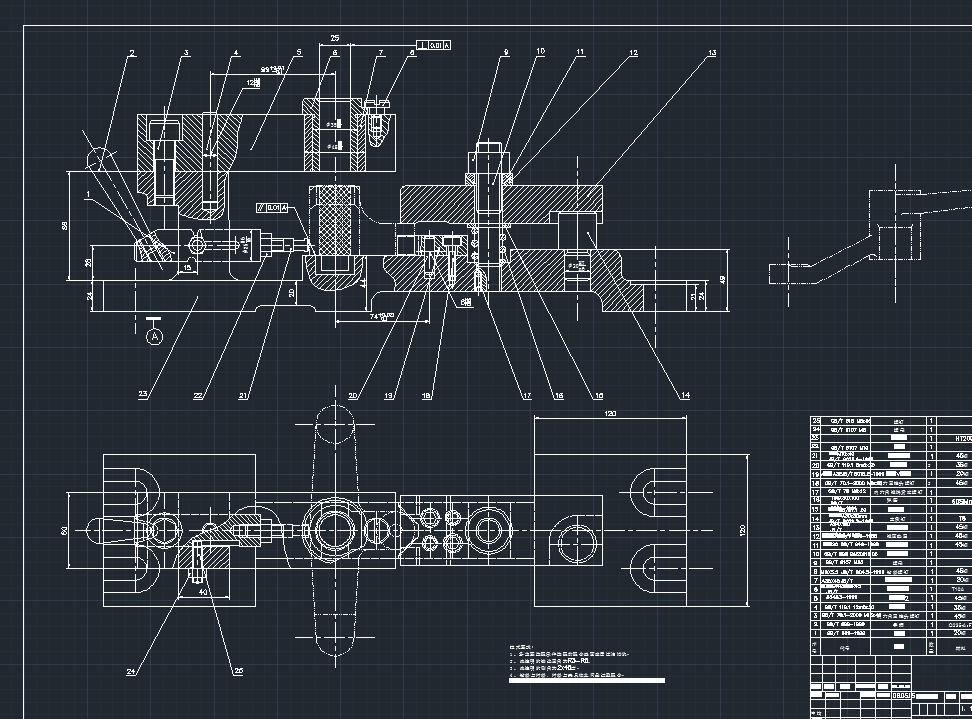972x719 pixels.
Task: Select part balloon number 12
Action: coord(633,53)
